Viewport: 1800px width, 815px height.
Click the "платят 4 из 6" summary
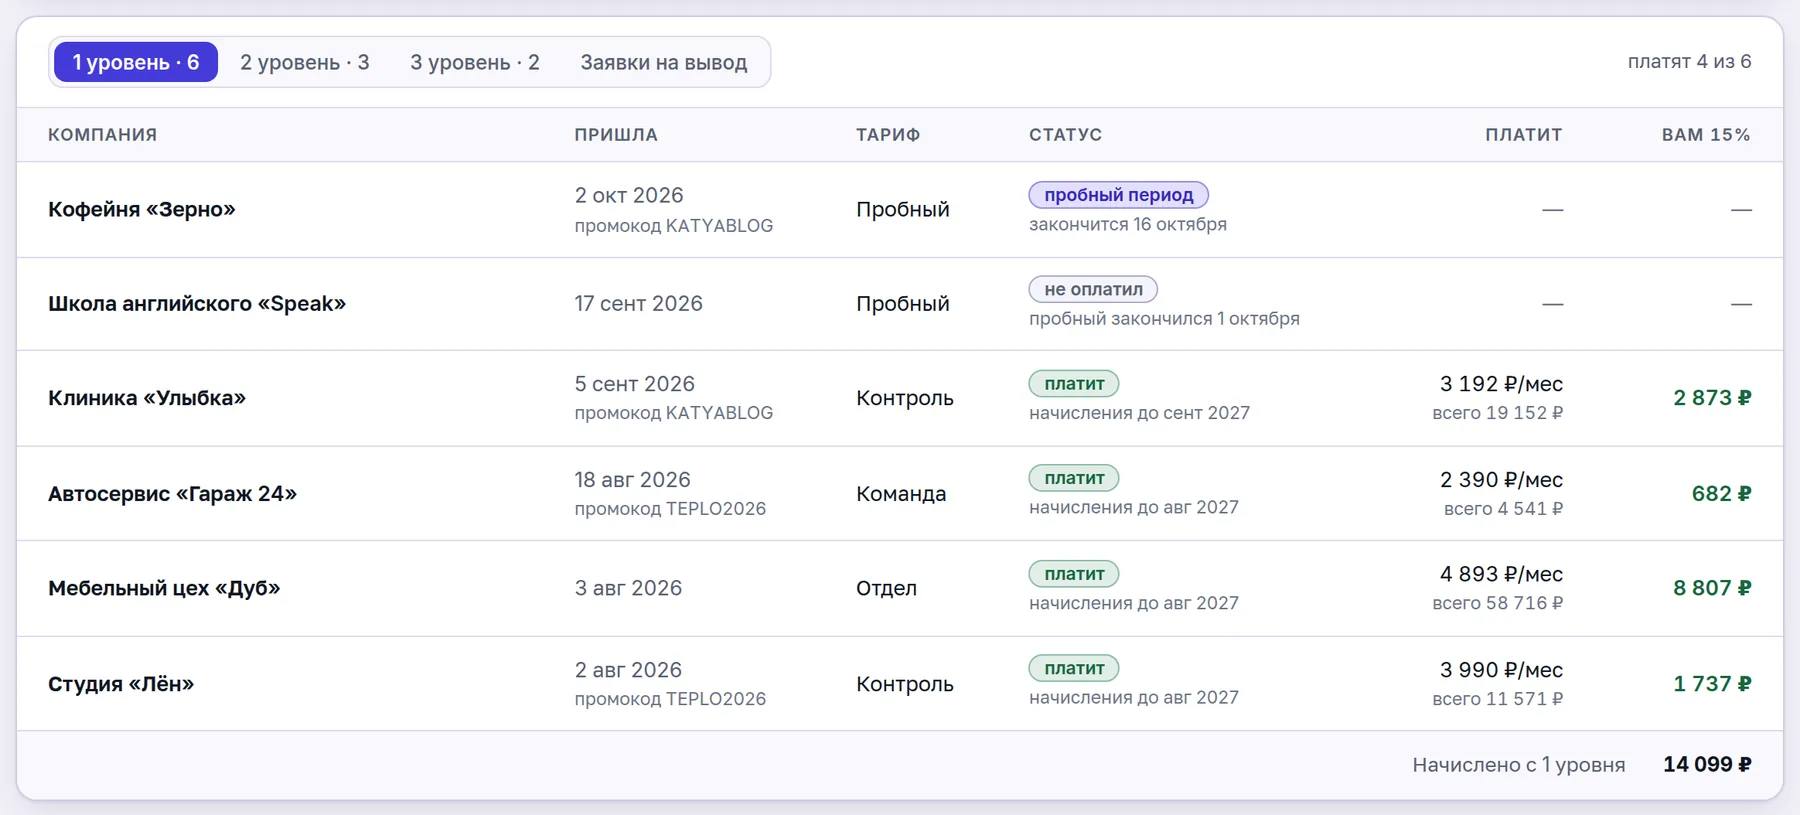1689,62
